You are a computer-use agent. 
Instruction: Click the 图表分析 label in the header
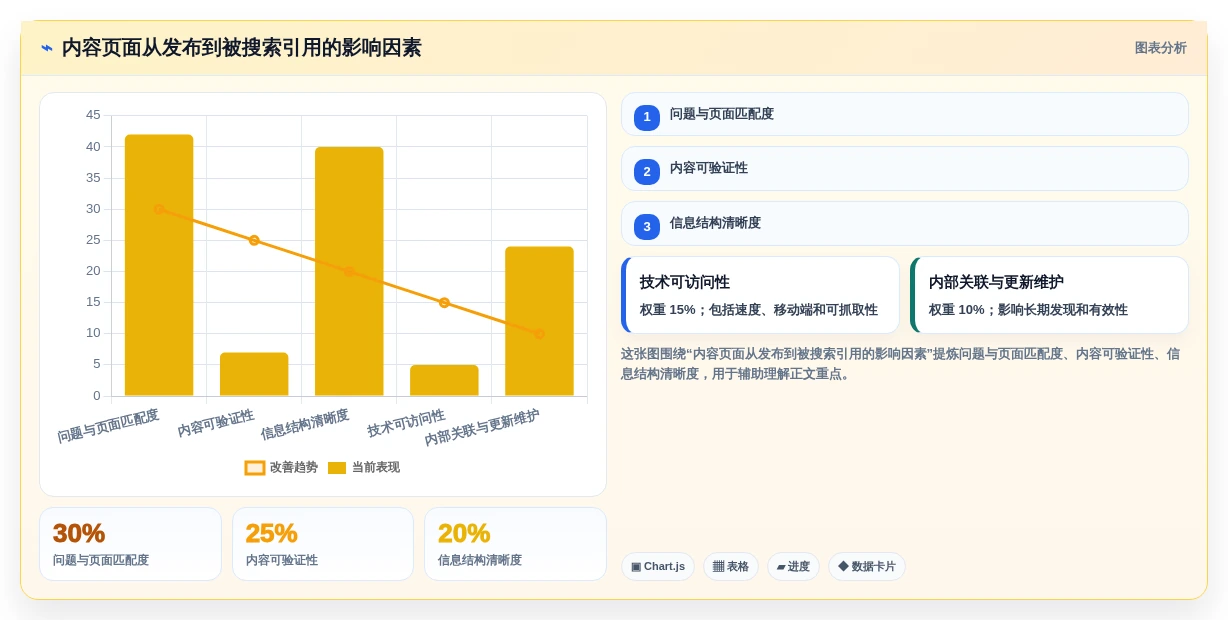[1160, 48]
